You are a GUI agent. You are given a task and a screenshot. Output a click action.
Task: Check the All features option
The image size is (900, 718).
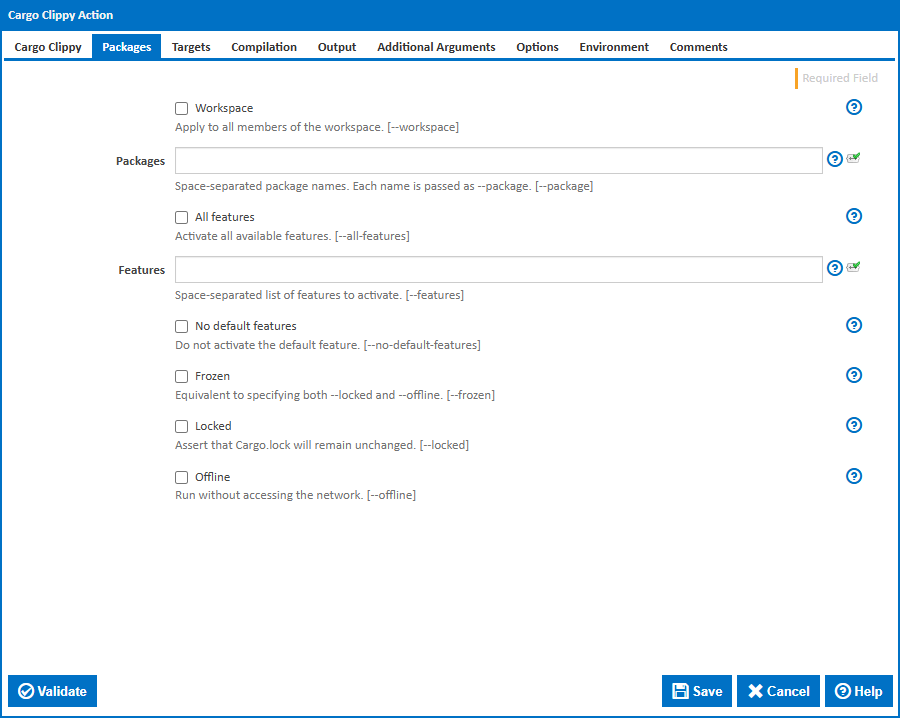[x=181, y=217]
